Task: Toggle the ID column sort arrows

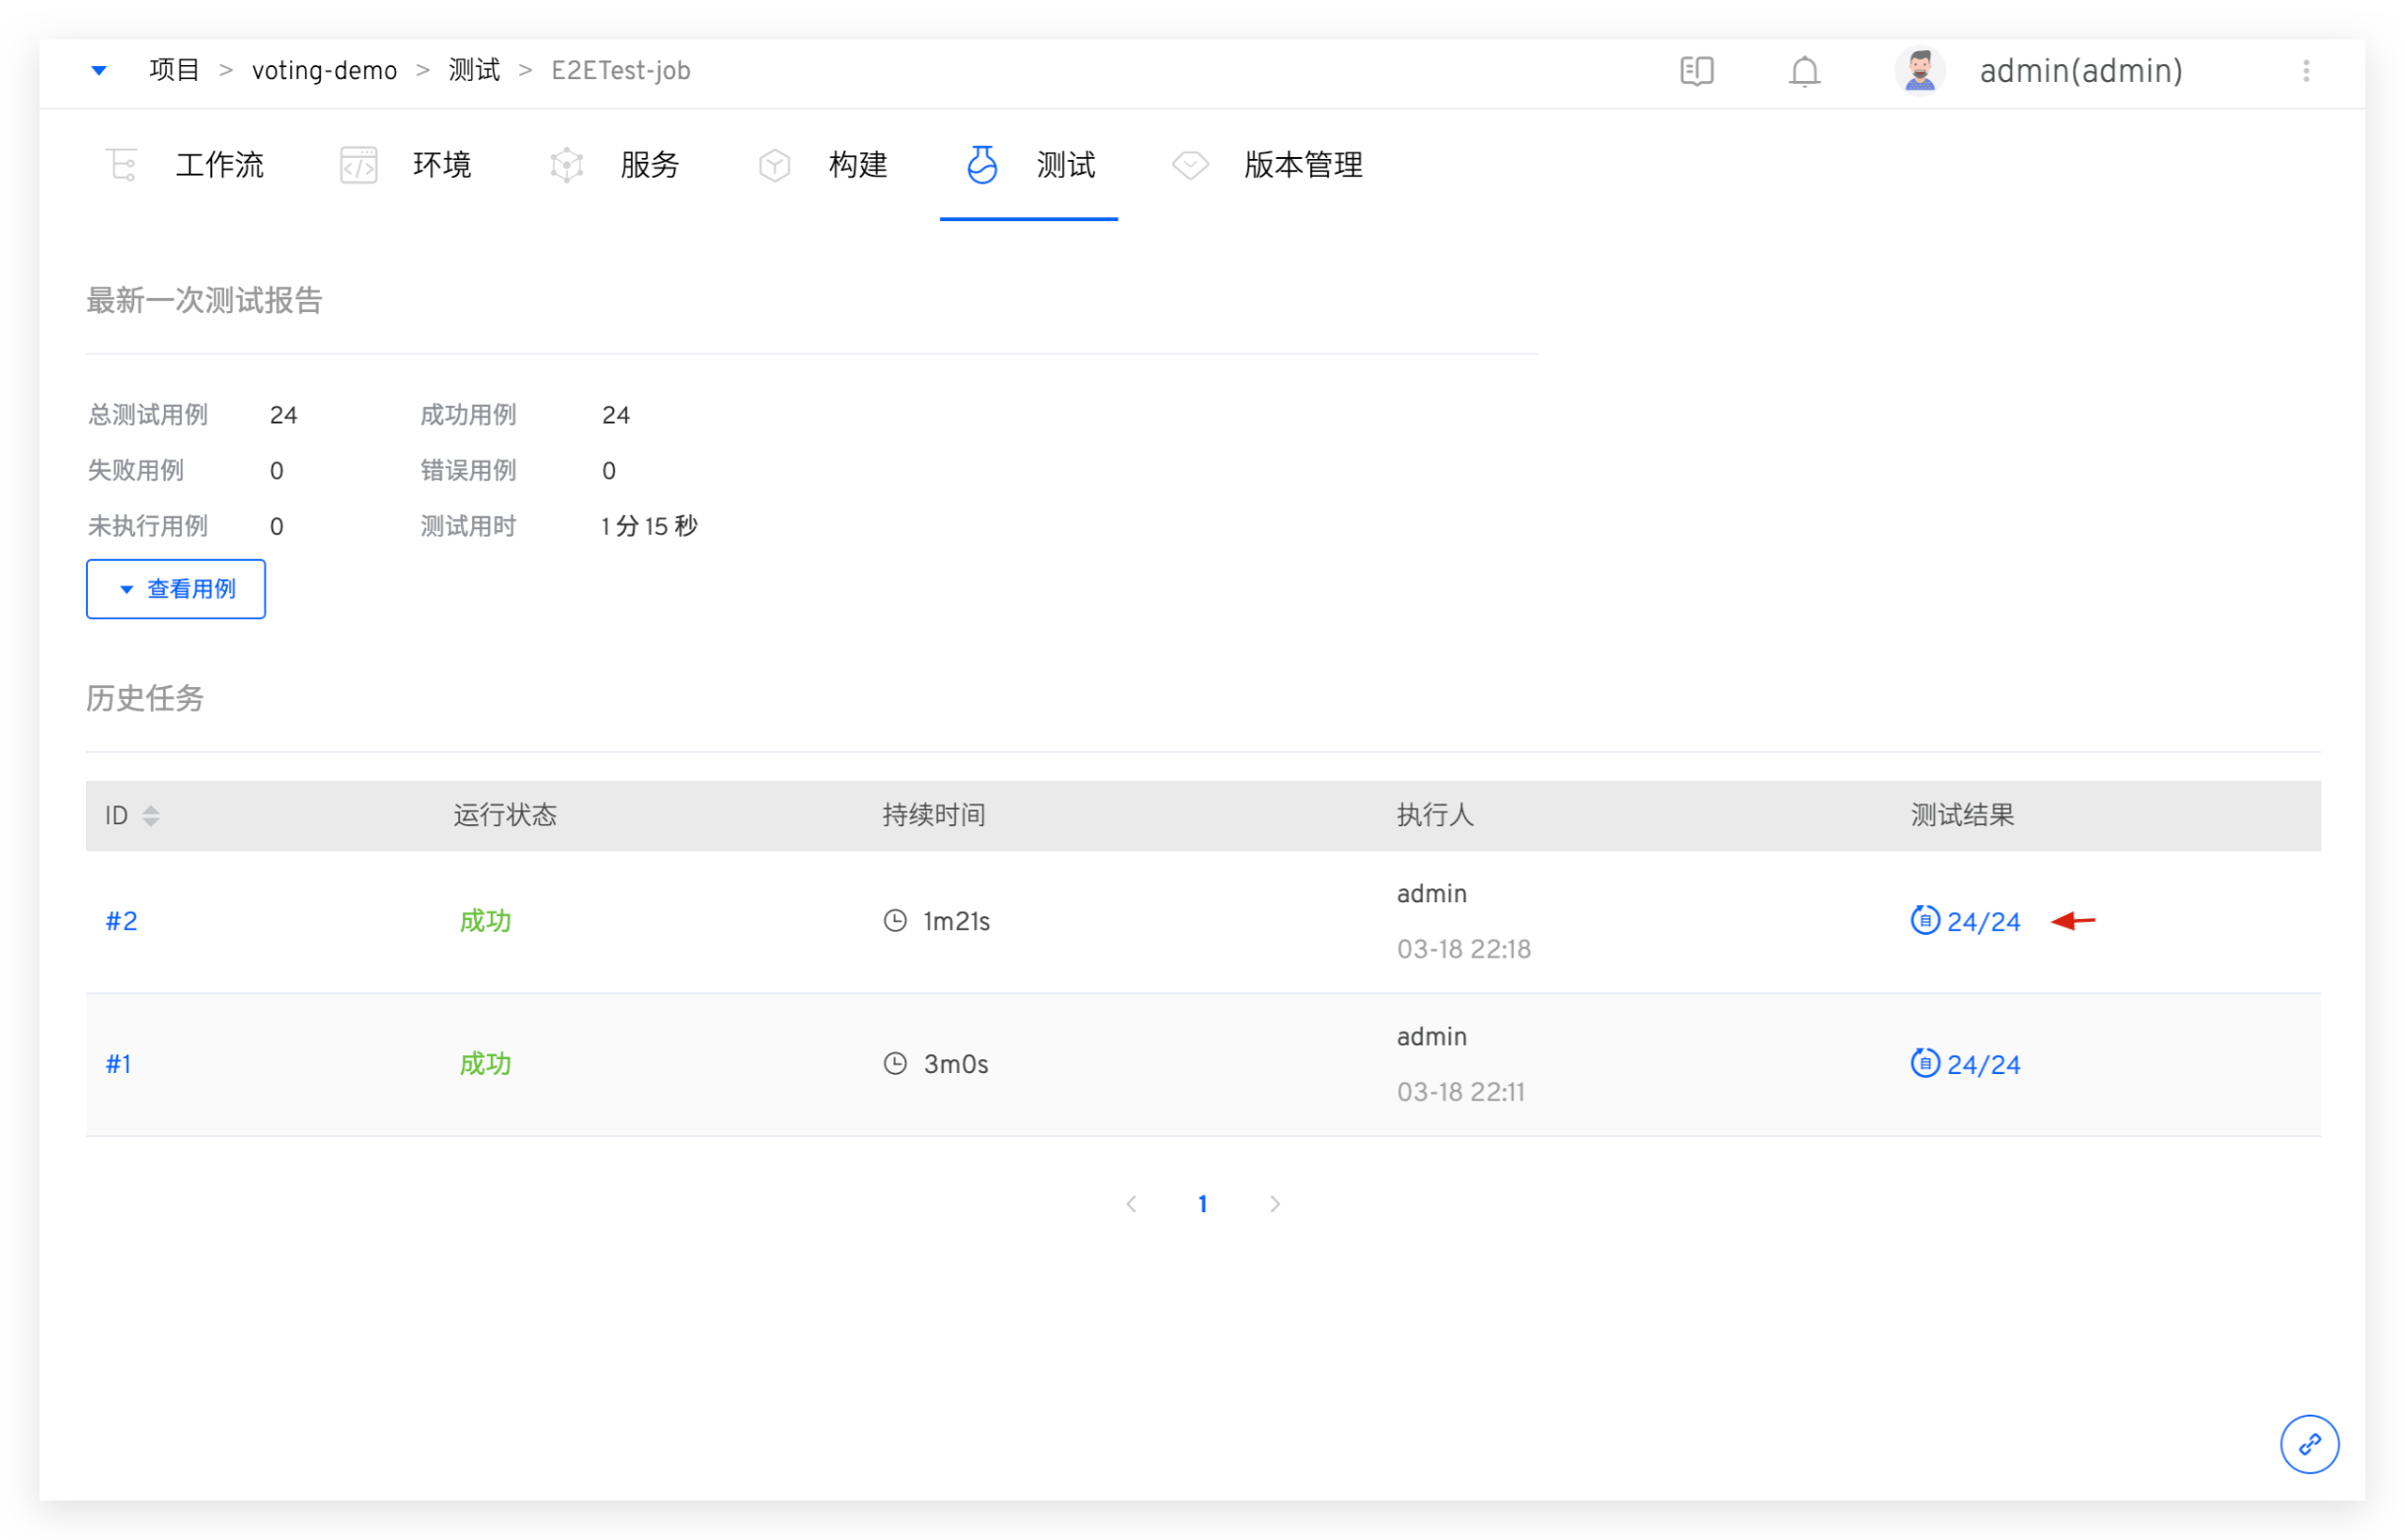Action: click(152, 815)
